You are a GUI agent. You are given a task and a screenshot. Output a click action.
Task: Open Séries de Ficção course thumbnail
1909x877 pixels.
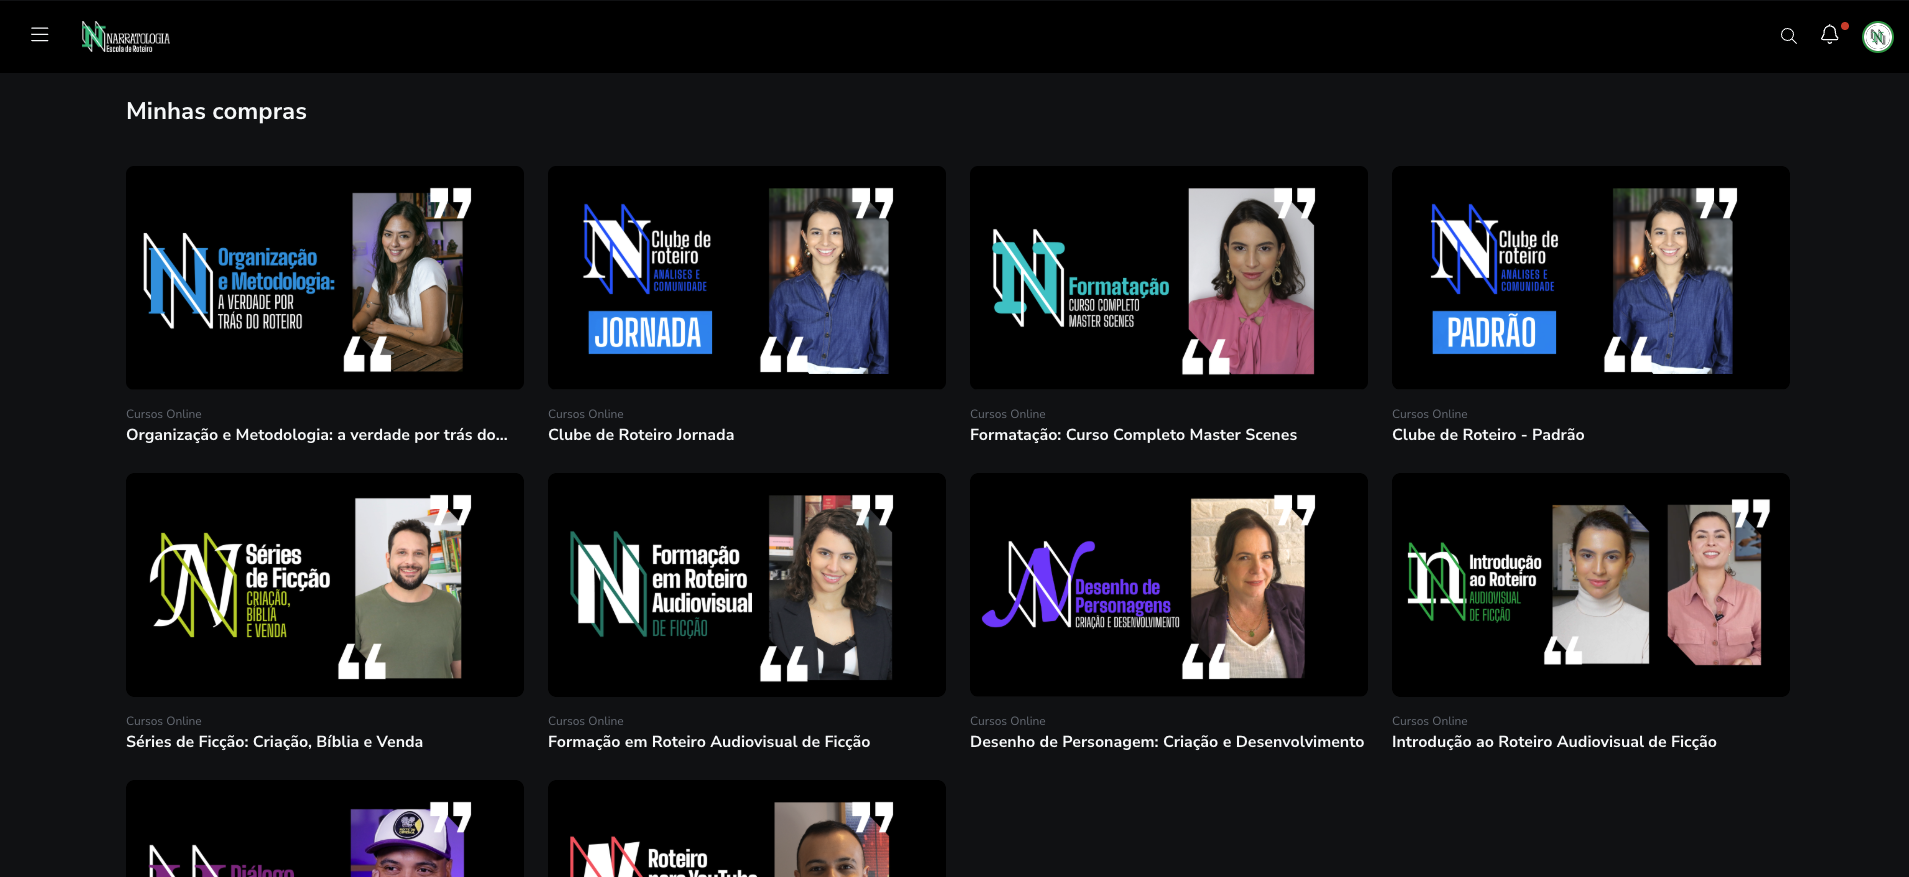[x=325, y=585]
